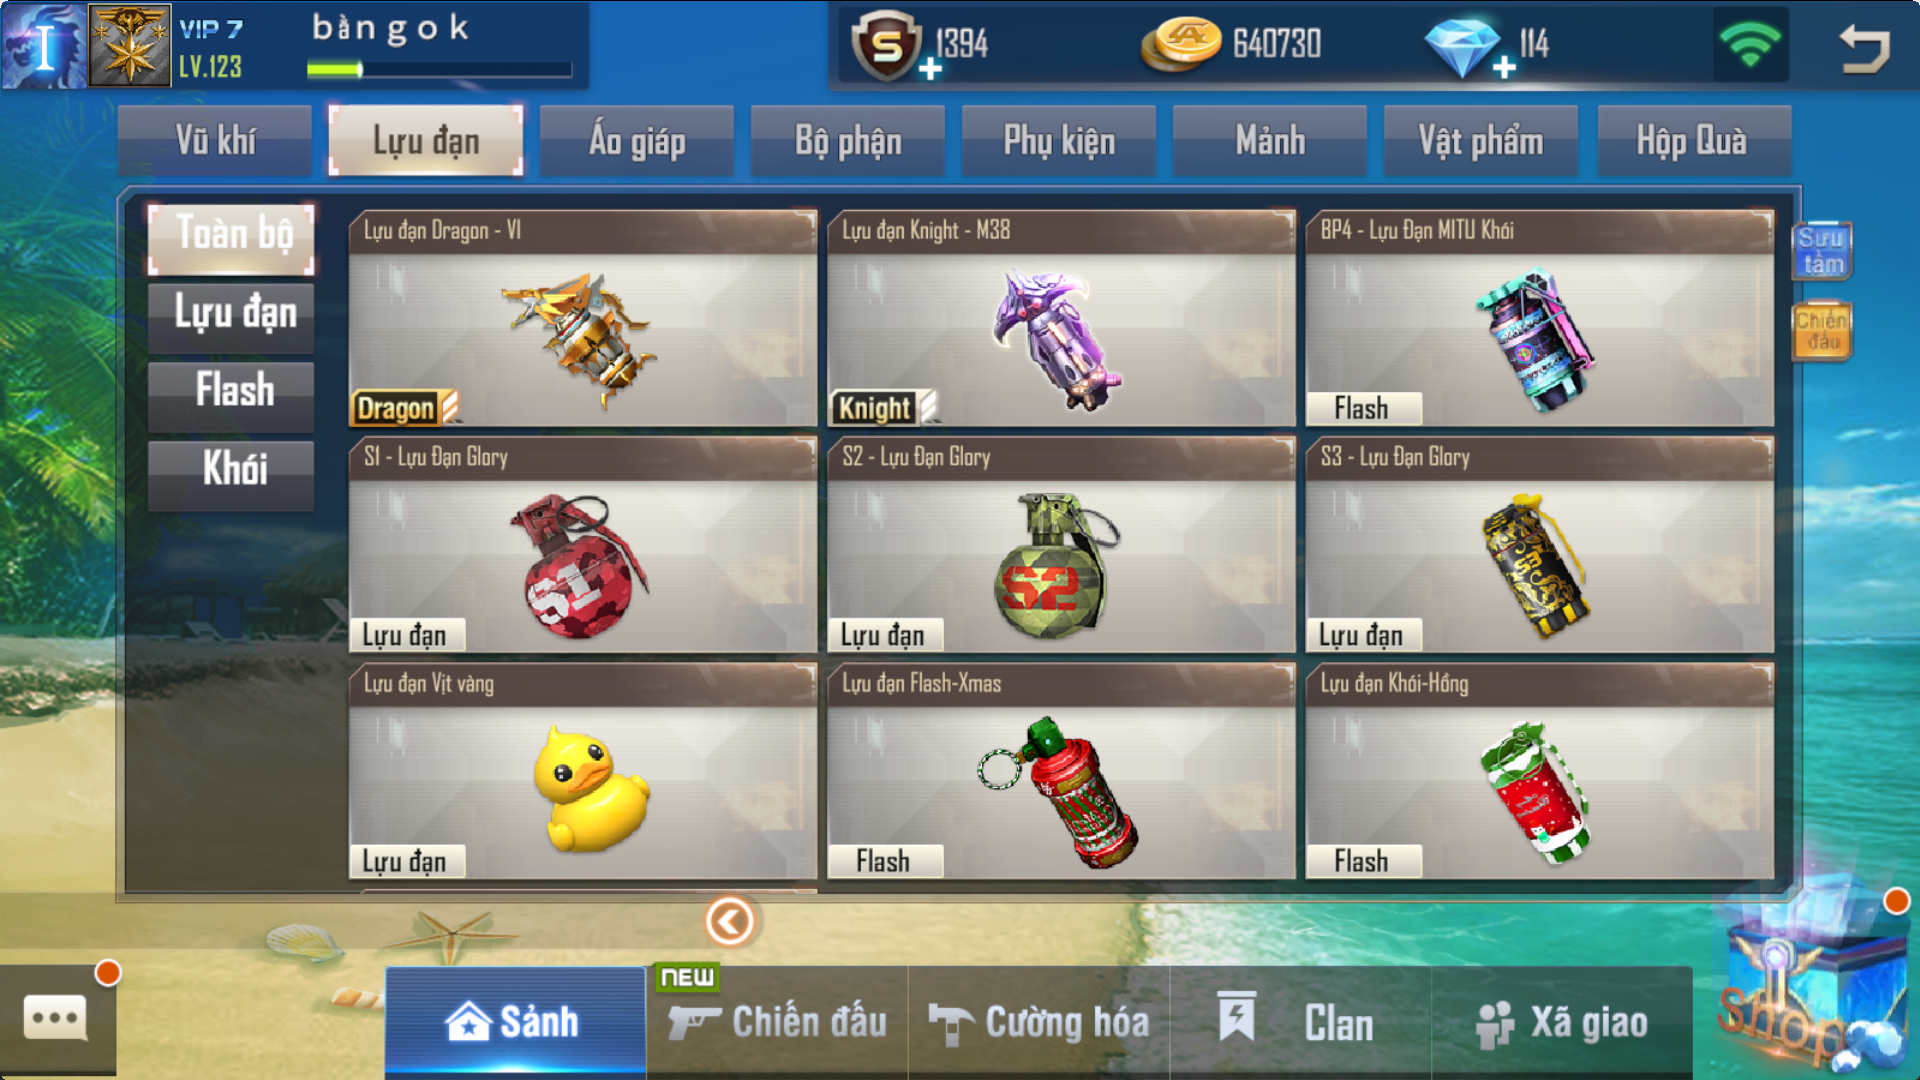Select the Lựu đạn Vịt vàng item
1920x1080 pixels.
point(583,771)
